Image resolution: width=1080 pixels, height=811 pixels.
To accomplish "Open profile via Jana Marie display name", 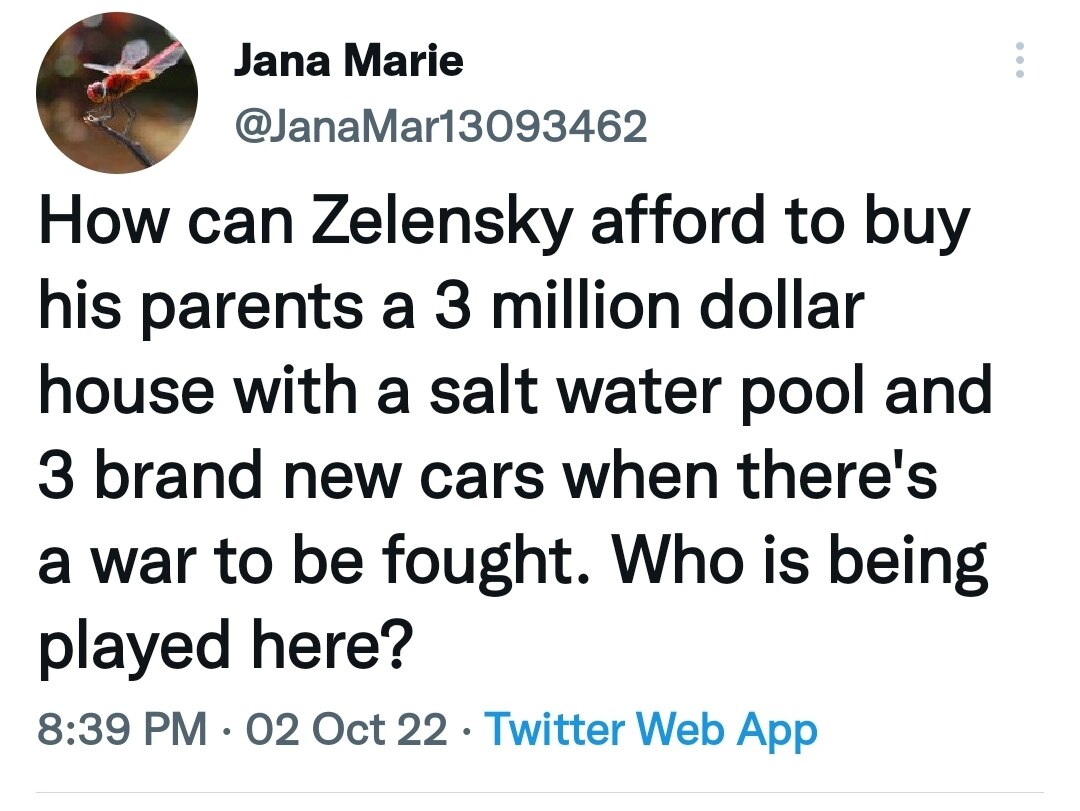I will pyautogui.click(x=348, y=62).
